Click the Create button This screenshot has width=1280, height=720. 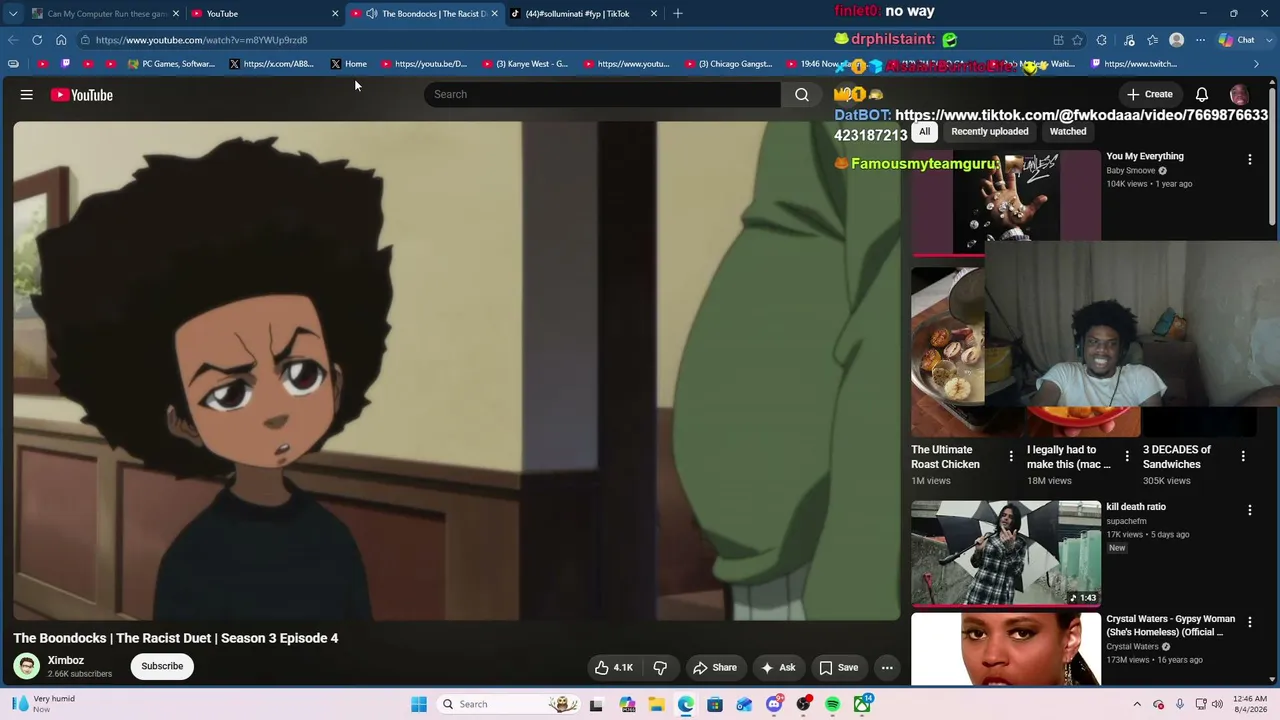(1149, 94)
